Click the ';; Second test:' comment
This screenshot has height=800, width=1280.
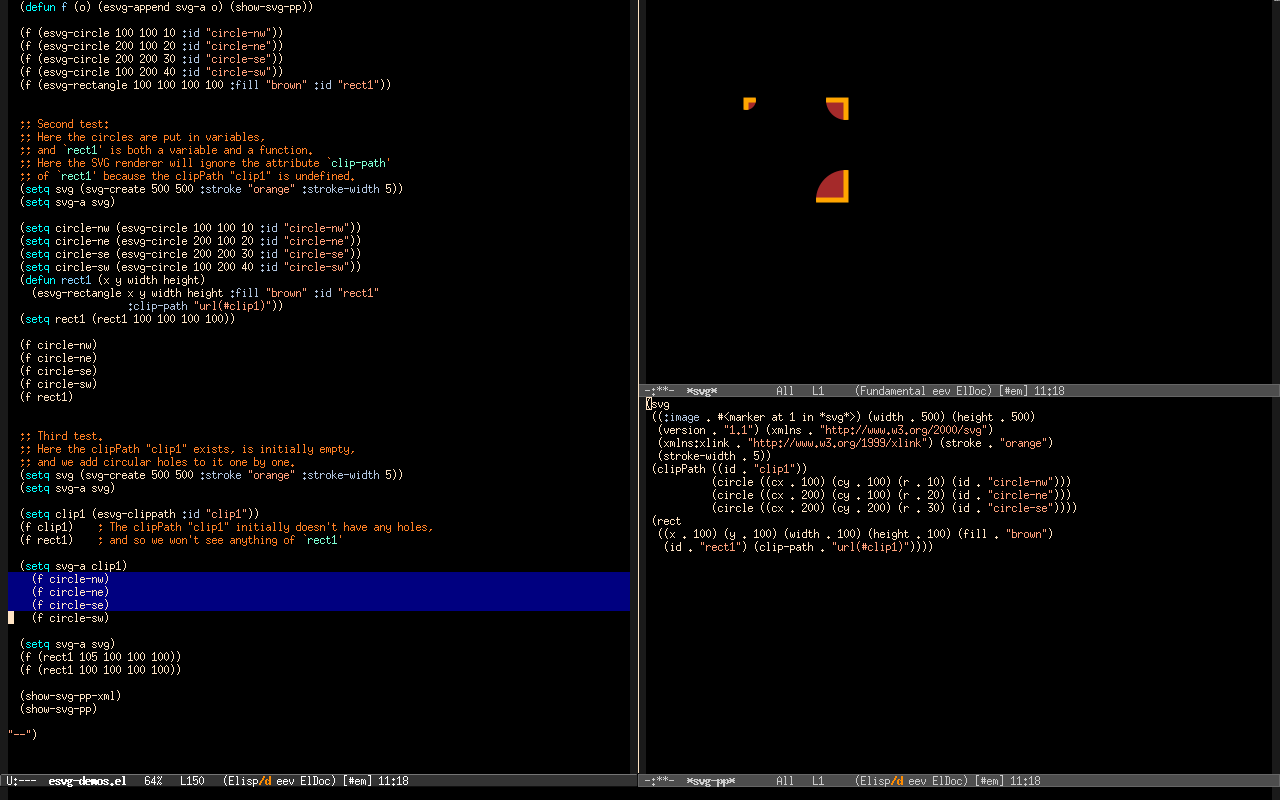point(64,124)
